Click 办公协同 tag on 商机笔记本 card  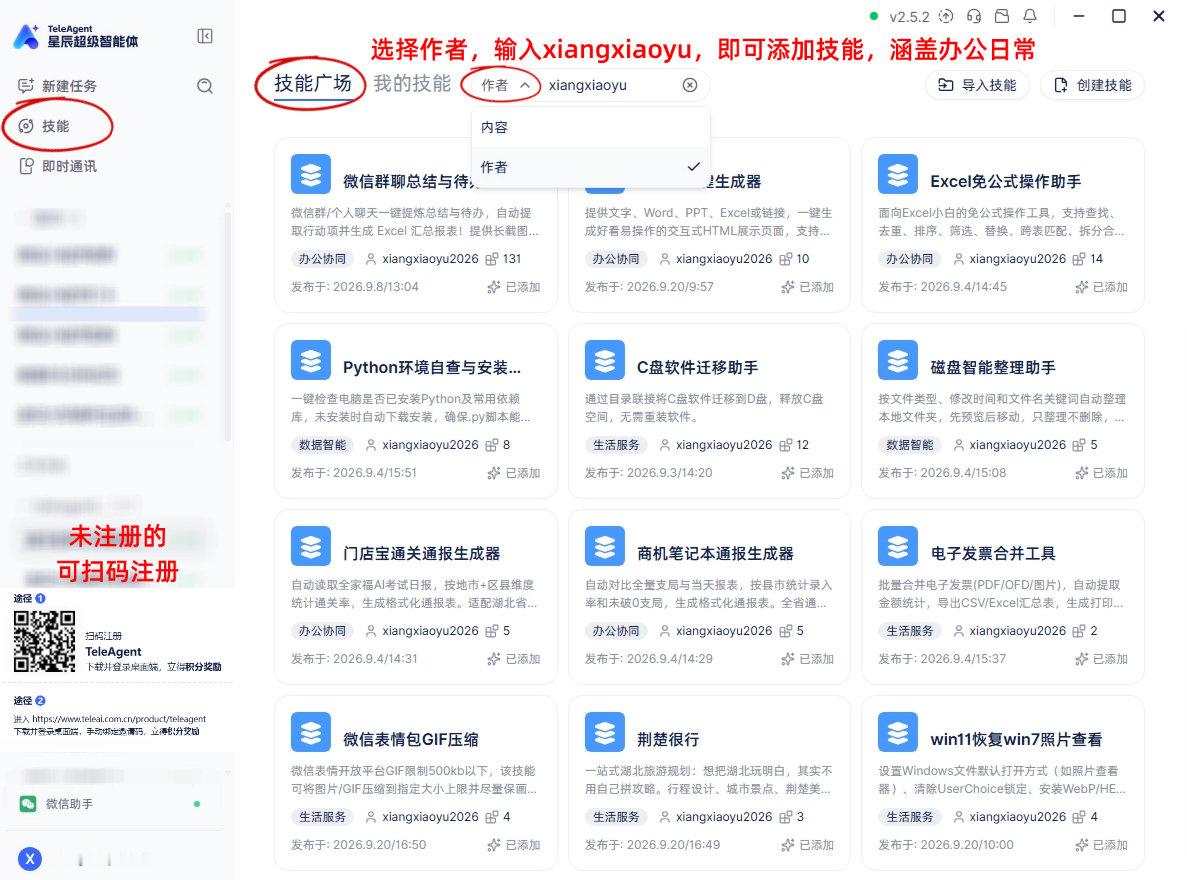(616, 631)
